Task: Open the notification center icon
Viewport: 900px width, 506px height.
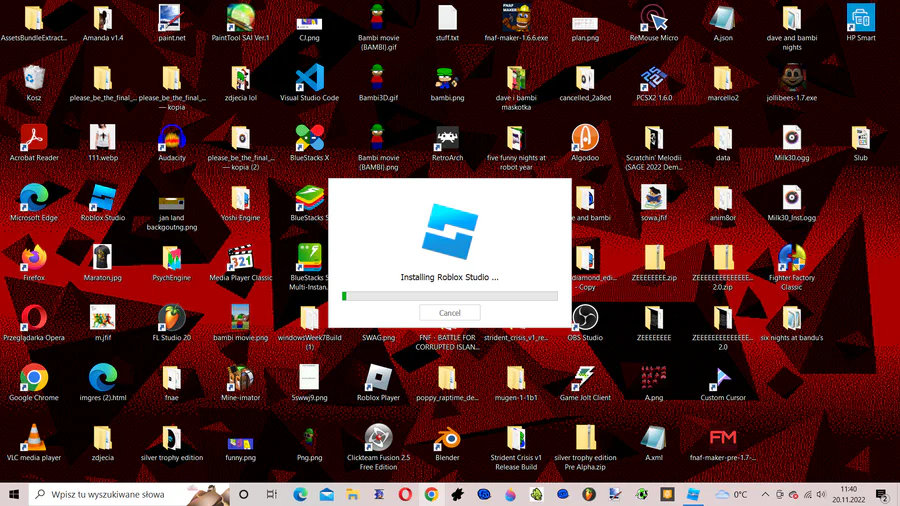Action: (882, 494)
